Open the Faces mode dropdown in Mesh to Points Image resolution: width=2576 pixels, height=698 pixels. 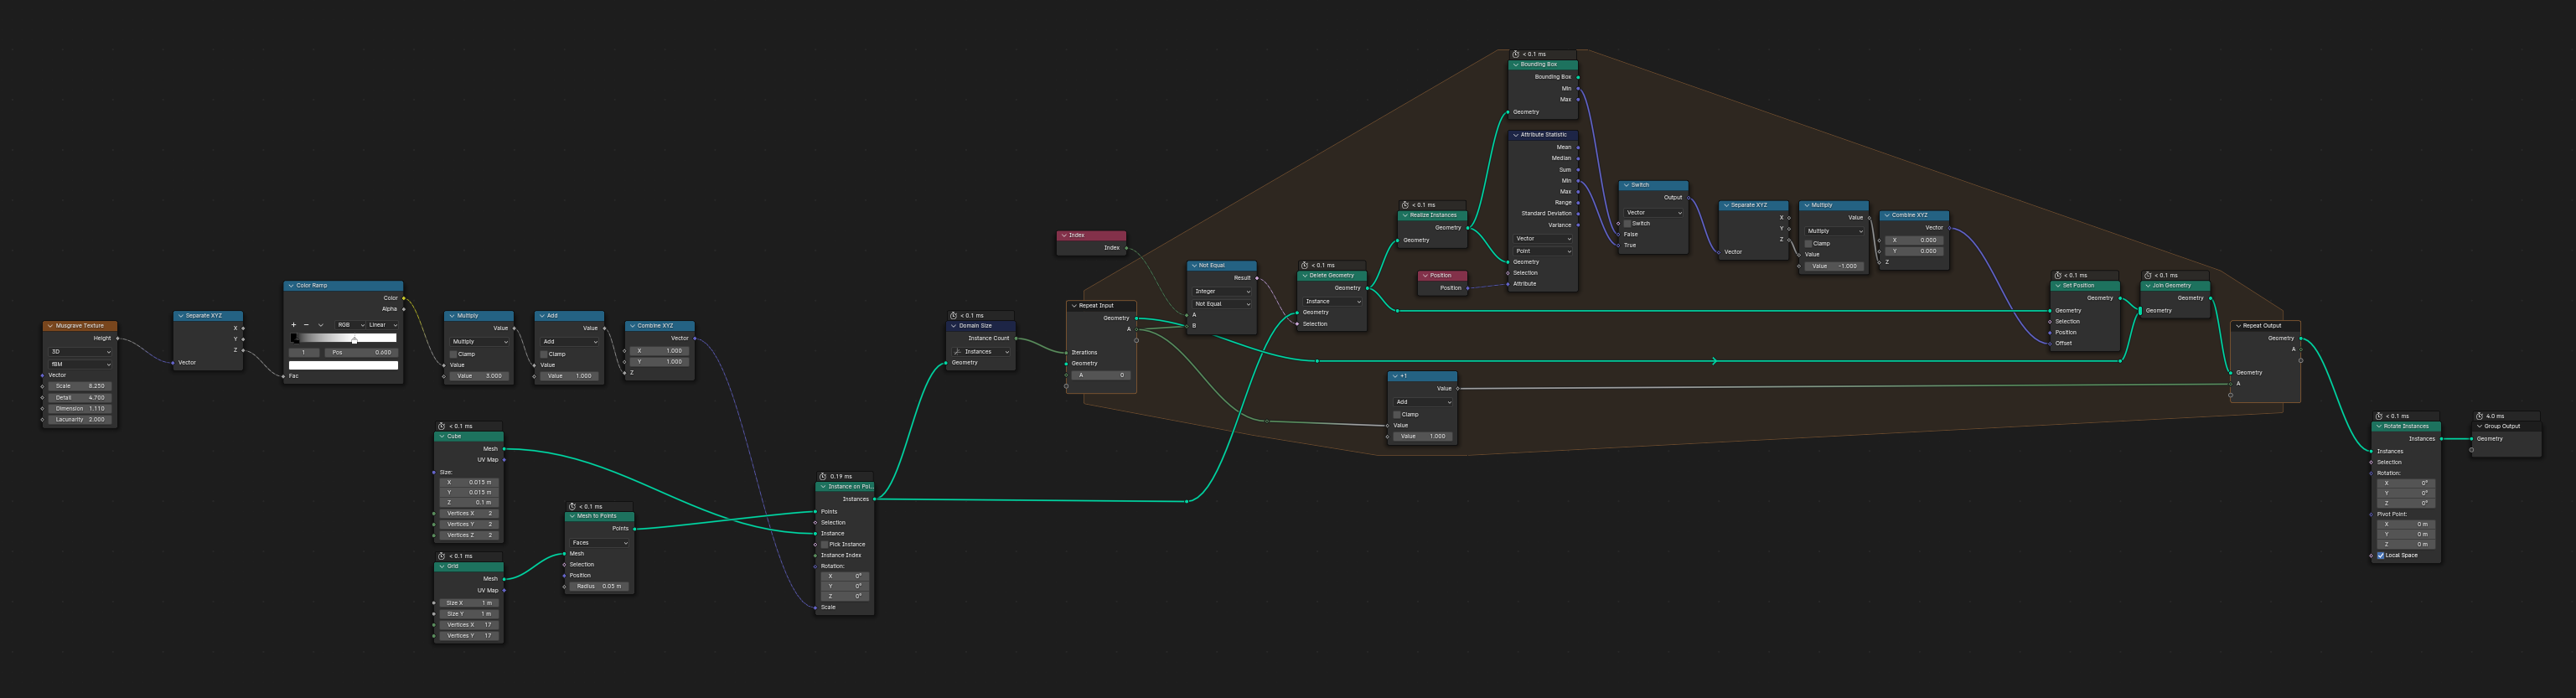(599, 542)
